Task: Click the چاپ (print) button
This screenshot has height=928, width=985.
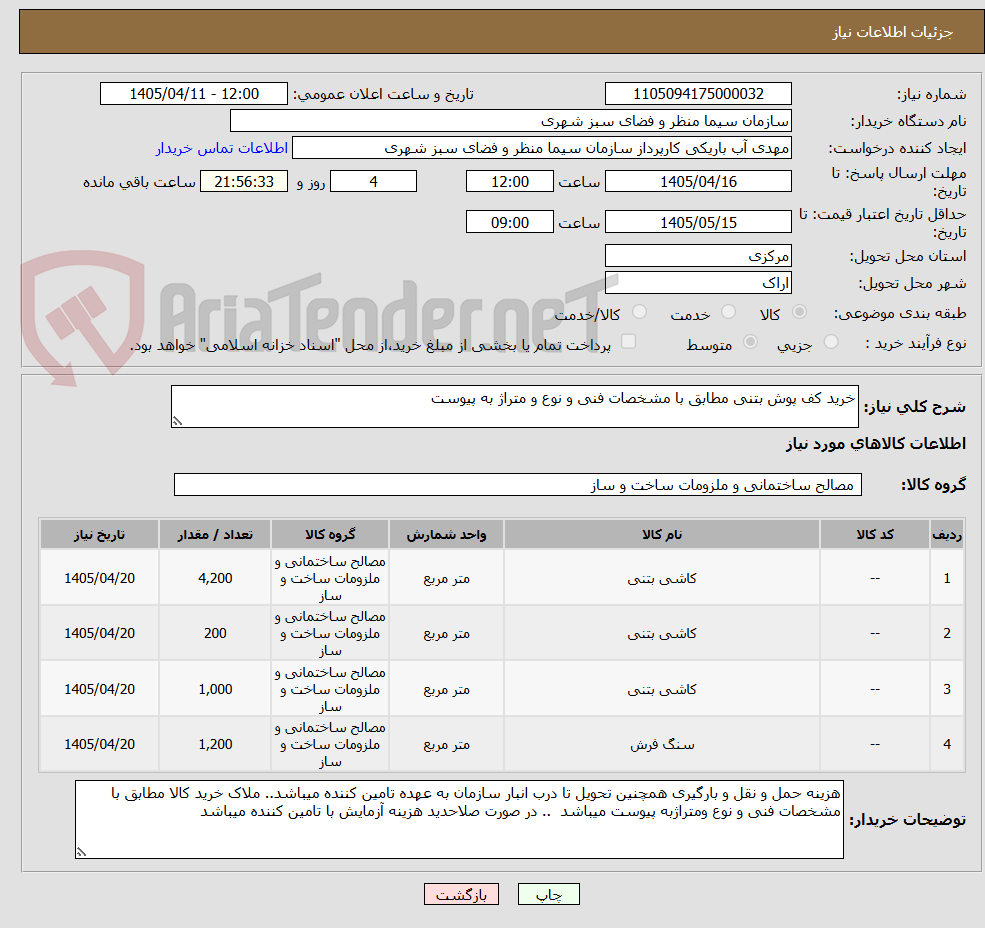Action: tap(548, 894)
